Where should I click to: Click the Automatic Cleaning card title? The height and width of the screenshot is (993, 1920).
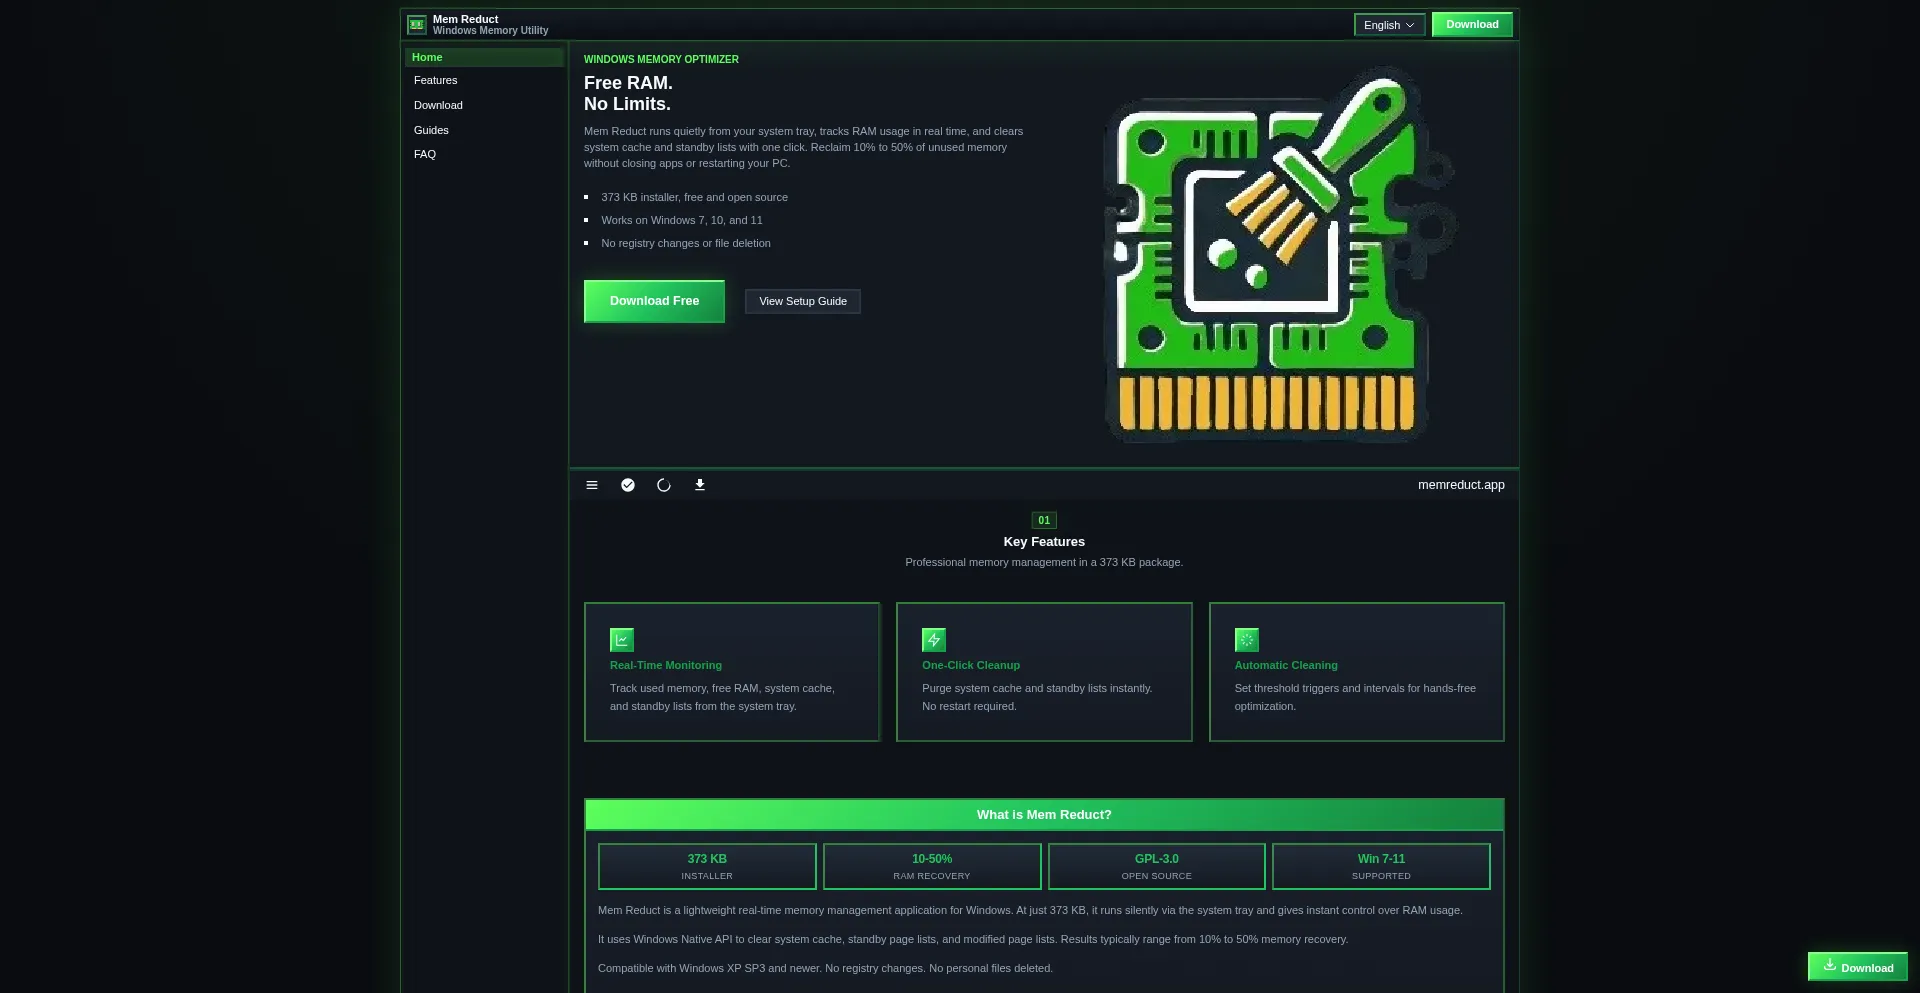point(1286,665)
